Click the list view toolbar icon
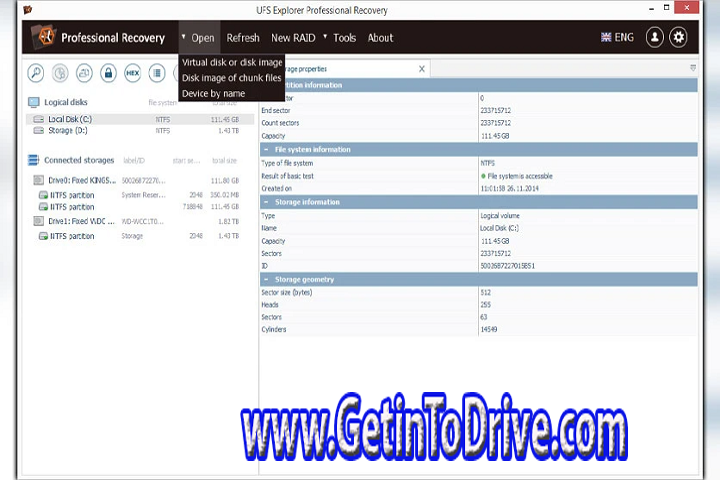 click(157, 73)
